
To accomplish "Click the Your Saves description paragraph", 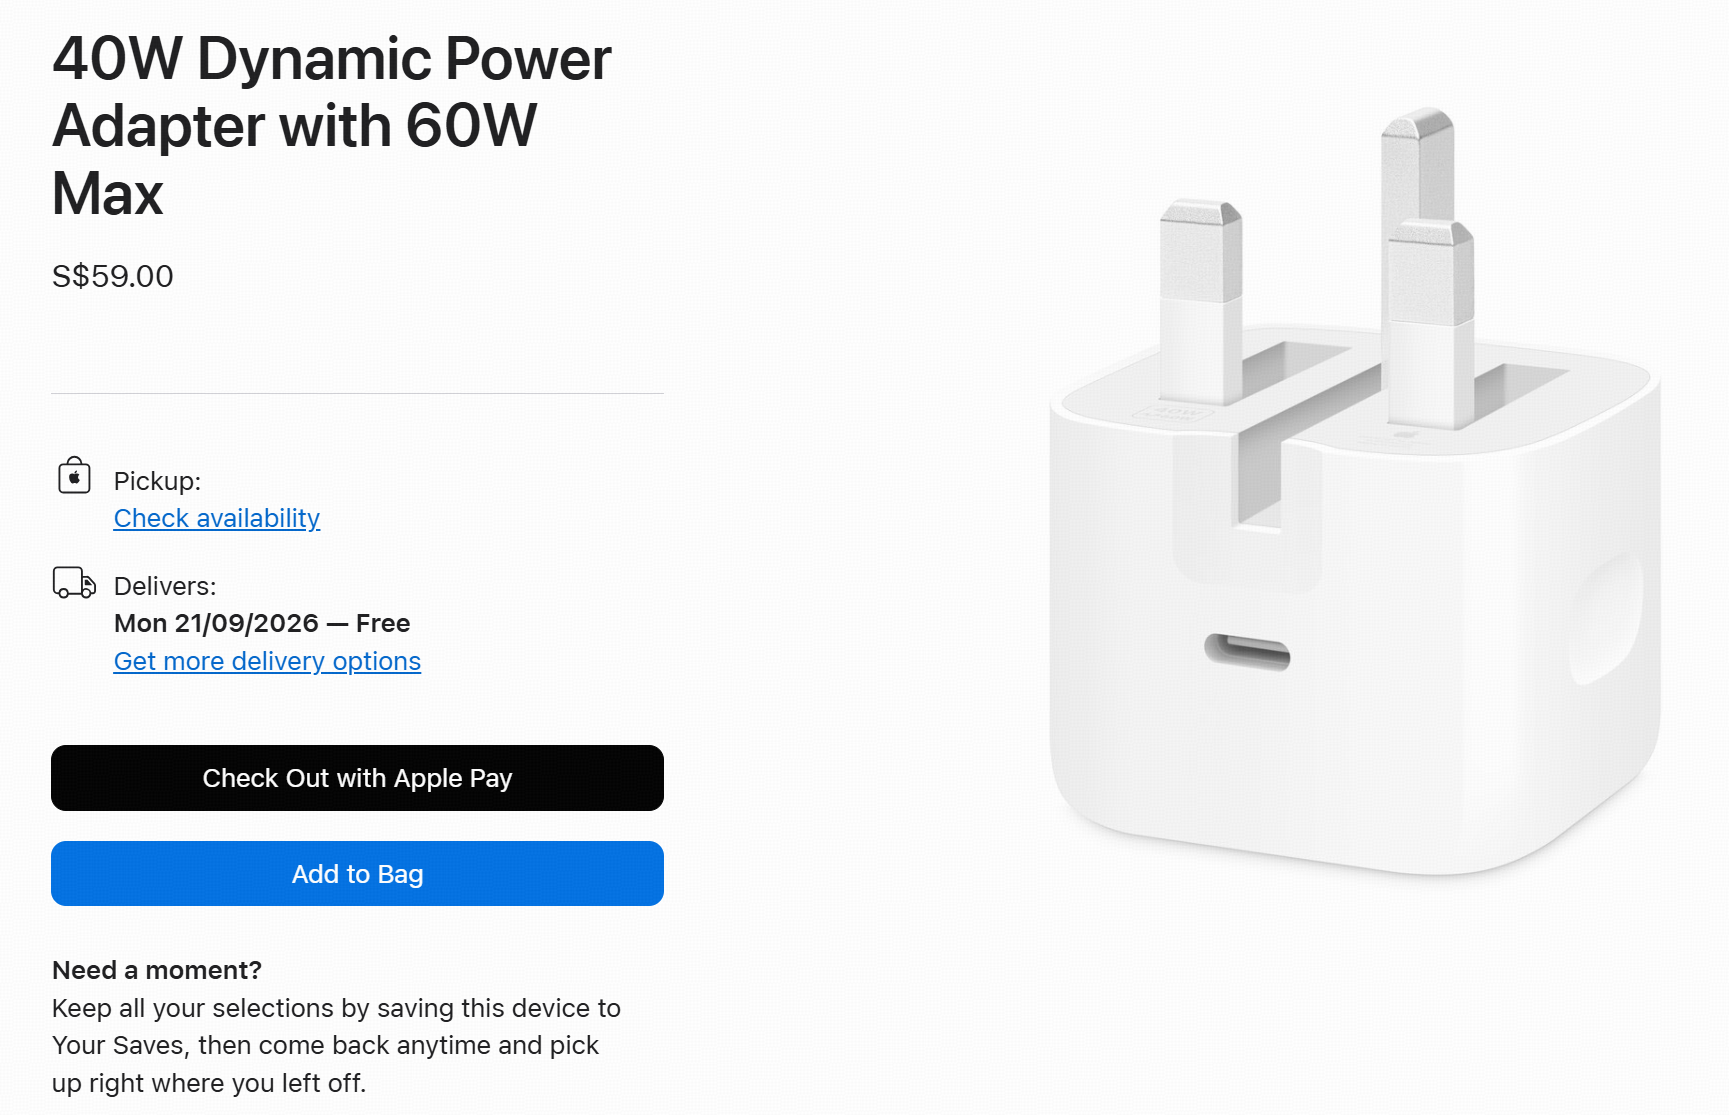I will (x=336, y=1045).
